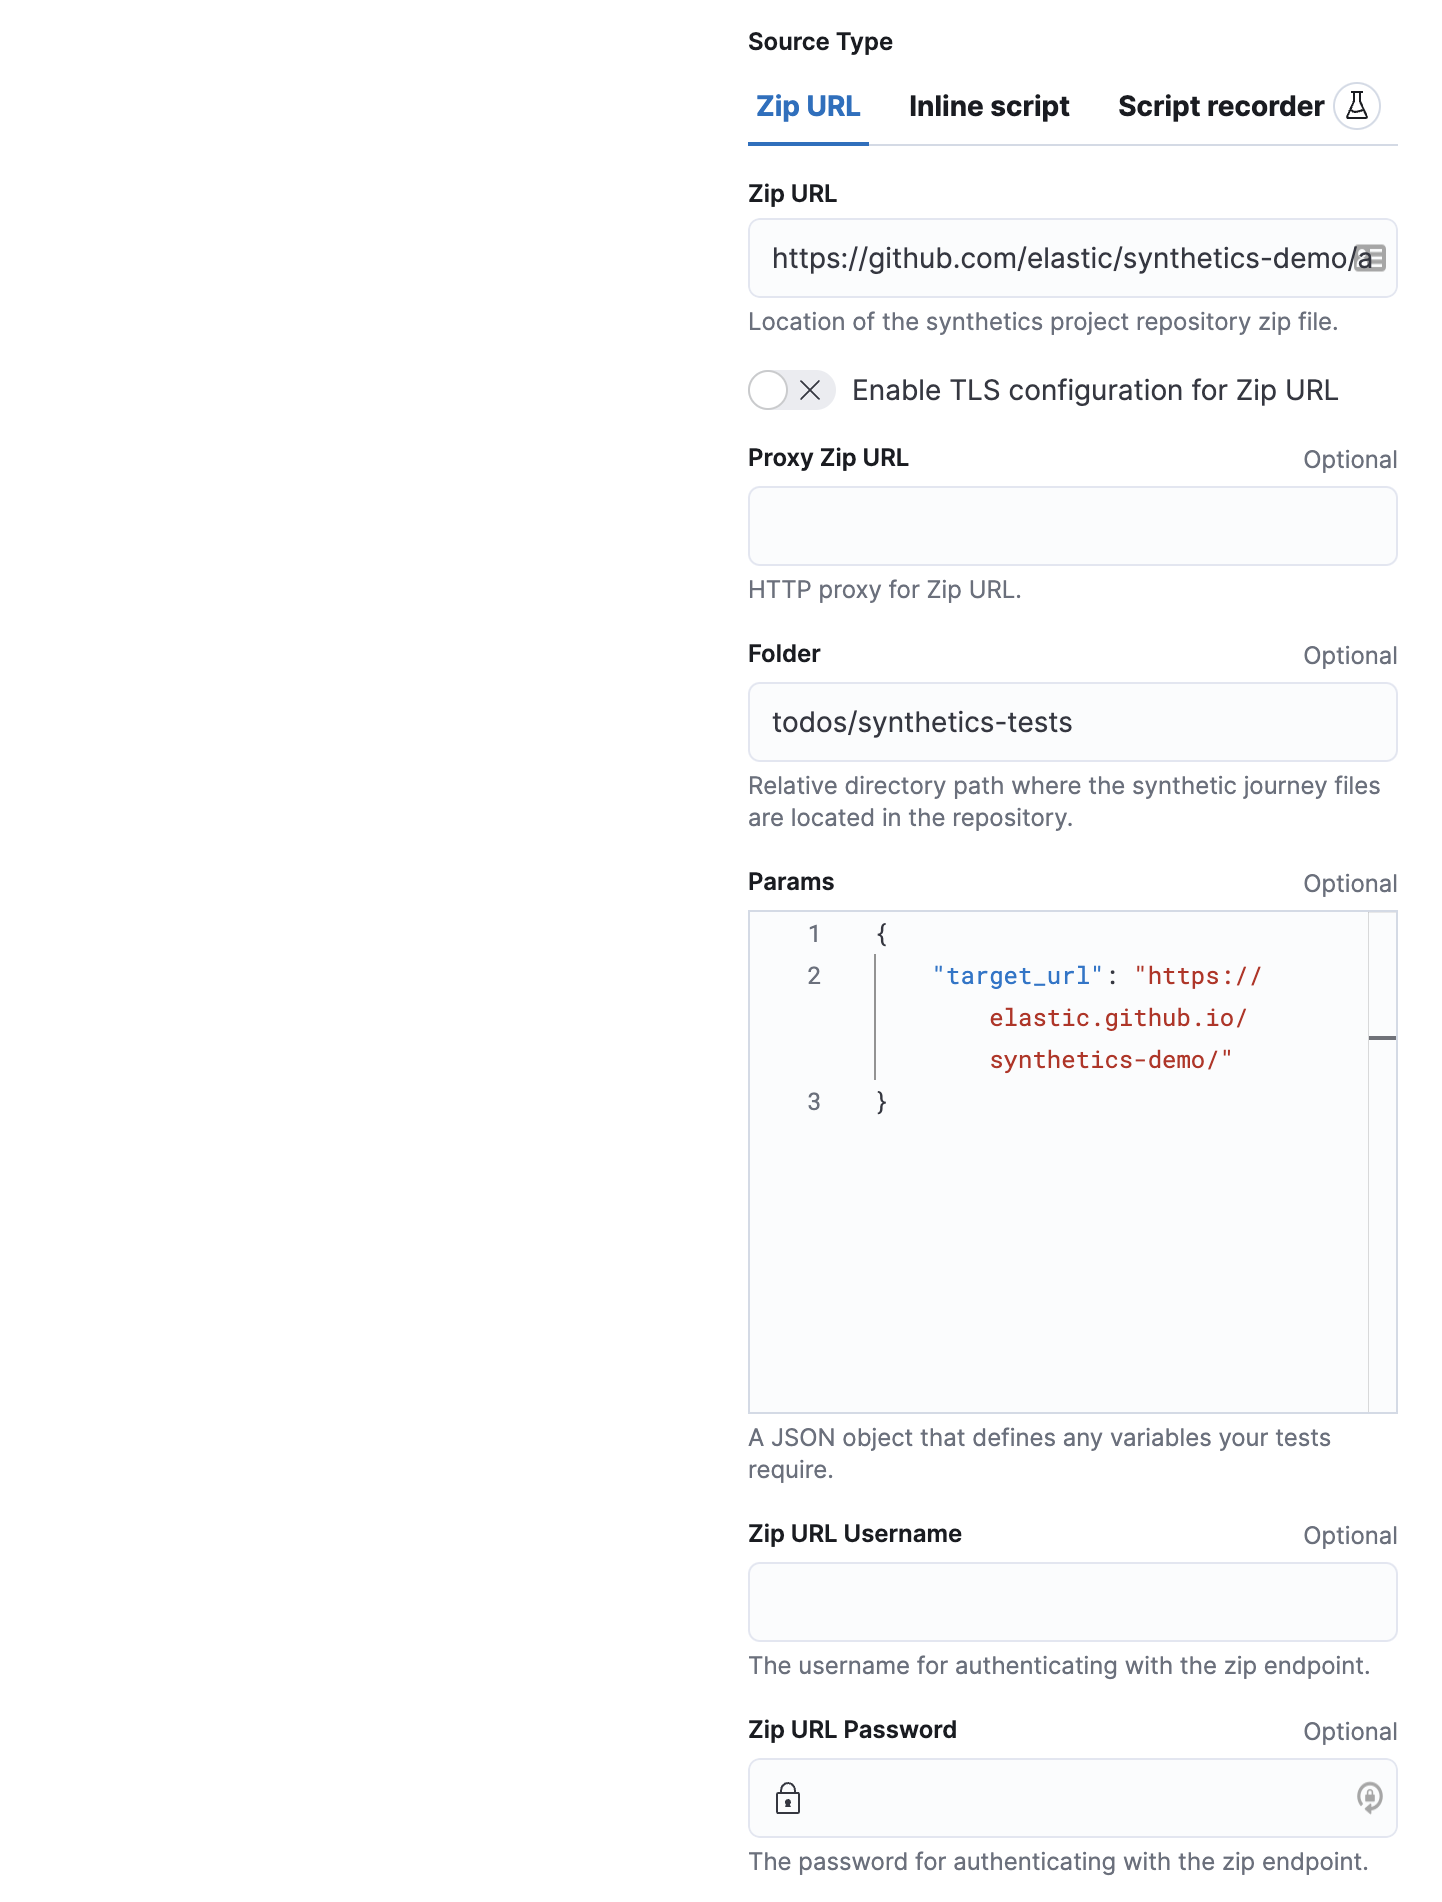Click the Folder field containing todos/synthetics-tests
Viewport: 1442px width, 1902px height.
[x=1072, y=721]
